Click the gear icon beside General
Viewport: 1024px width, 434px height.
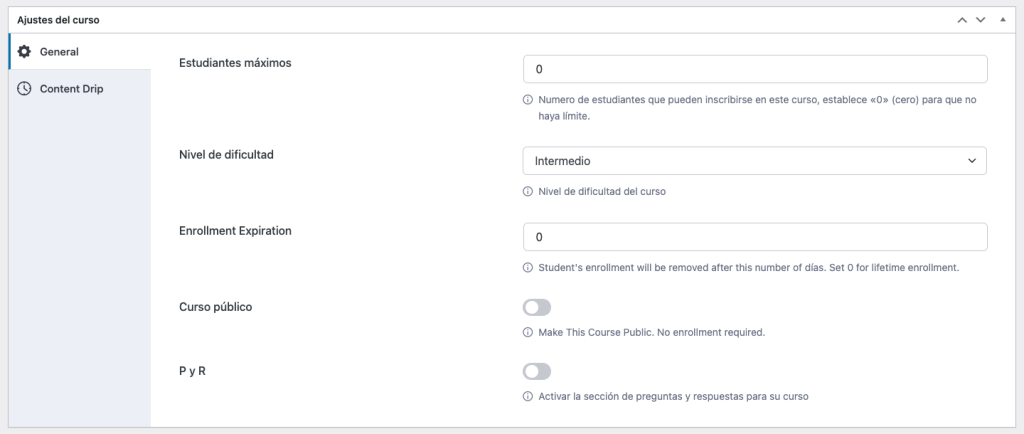pyautogui.click(x=24, y=51)
